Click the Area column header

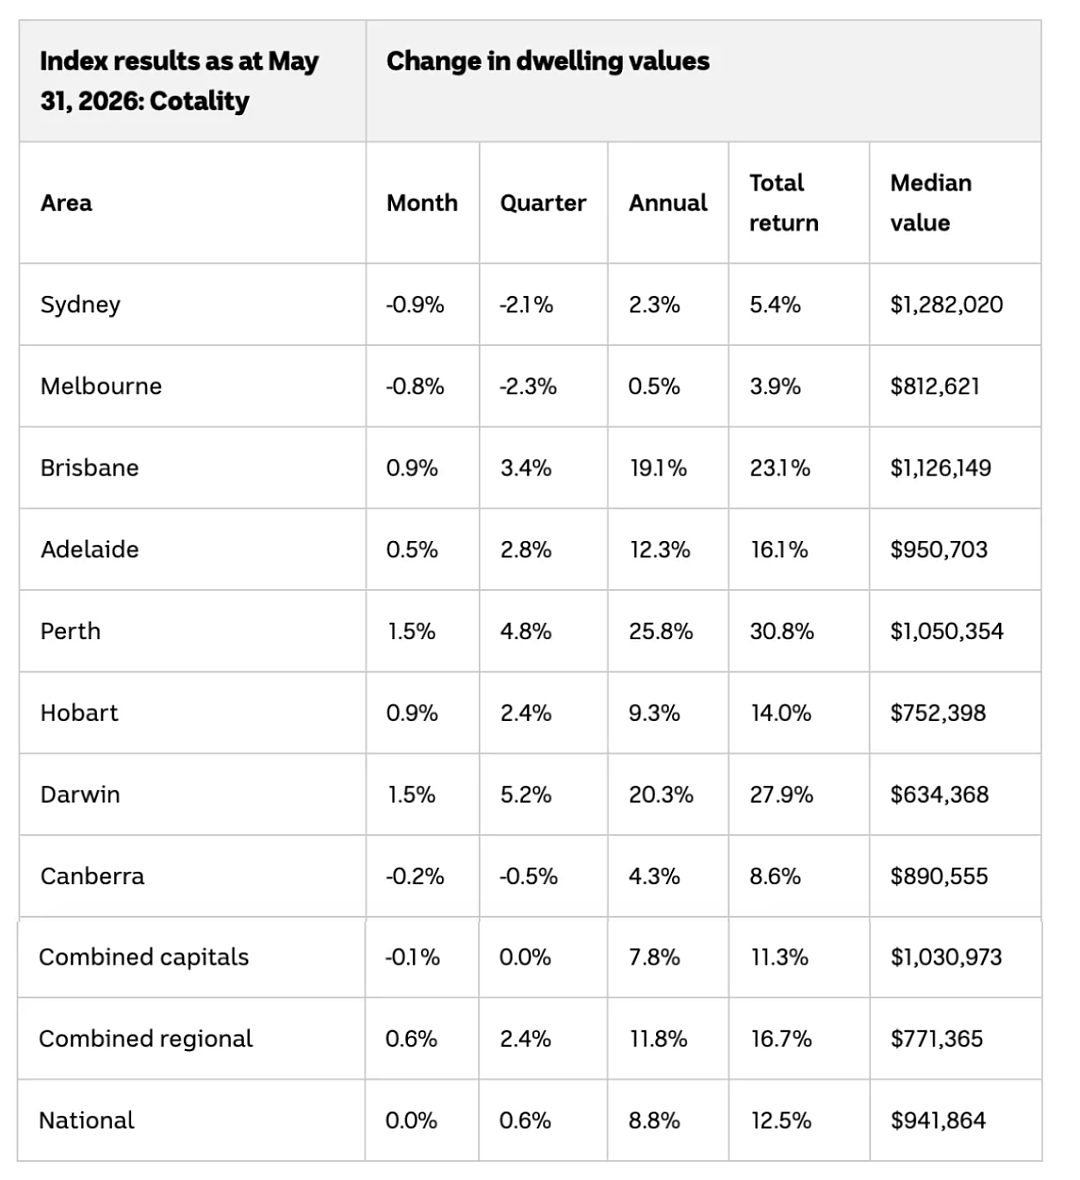[x=66, y=203]
